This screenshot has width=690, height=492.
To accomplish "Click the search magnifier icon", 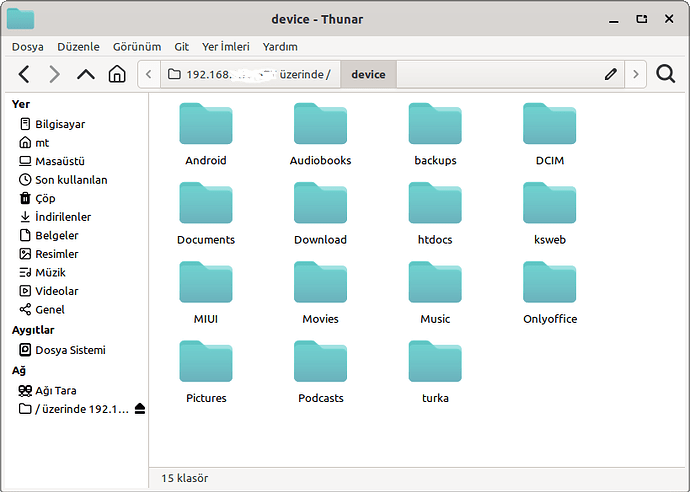I will tap(665, 74).
